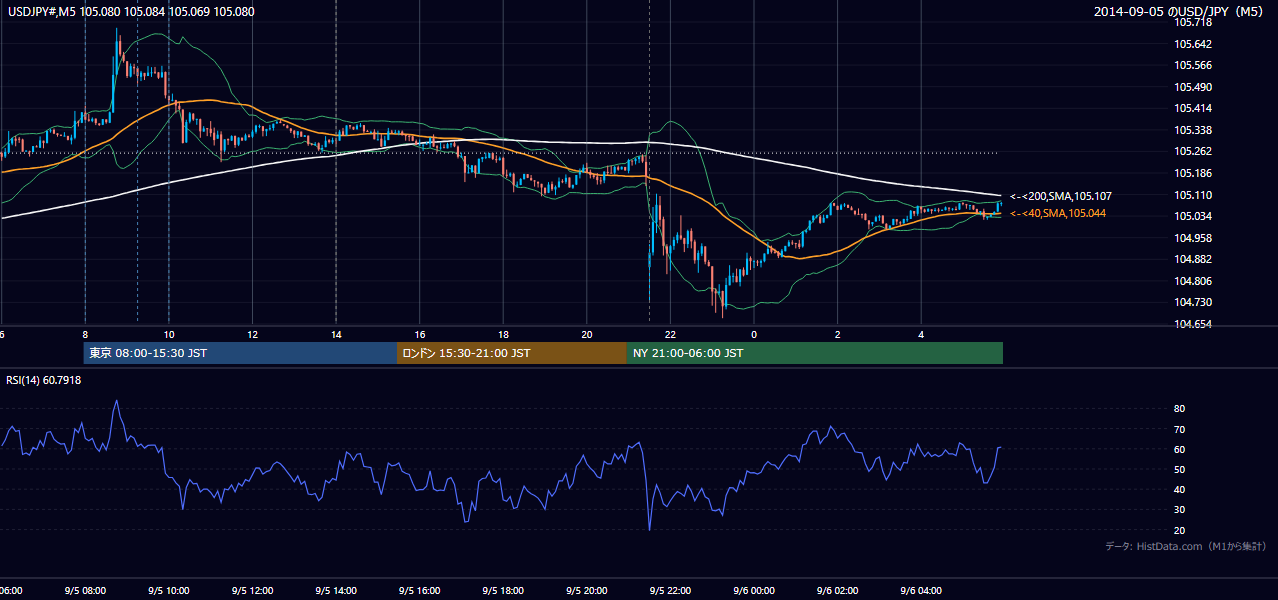Click the 9/5 10:00 time axis label
This screenshot has height=600, width=1278.
click(169, 591)
